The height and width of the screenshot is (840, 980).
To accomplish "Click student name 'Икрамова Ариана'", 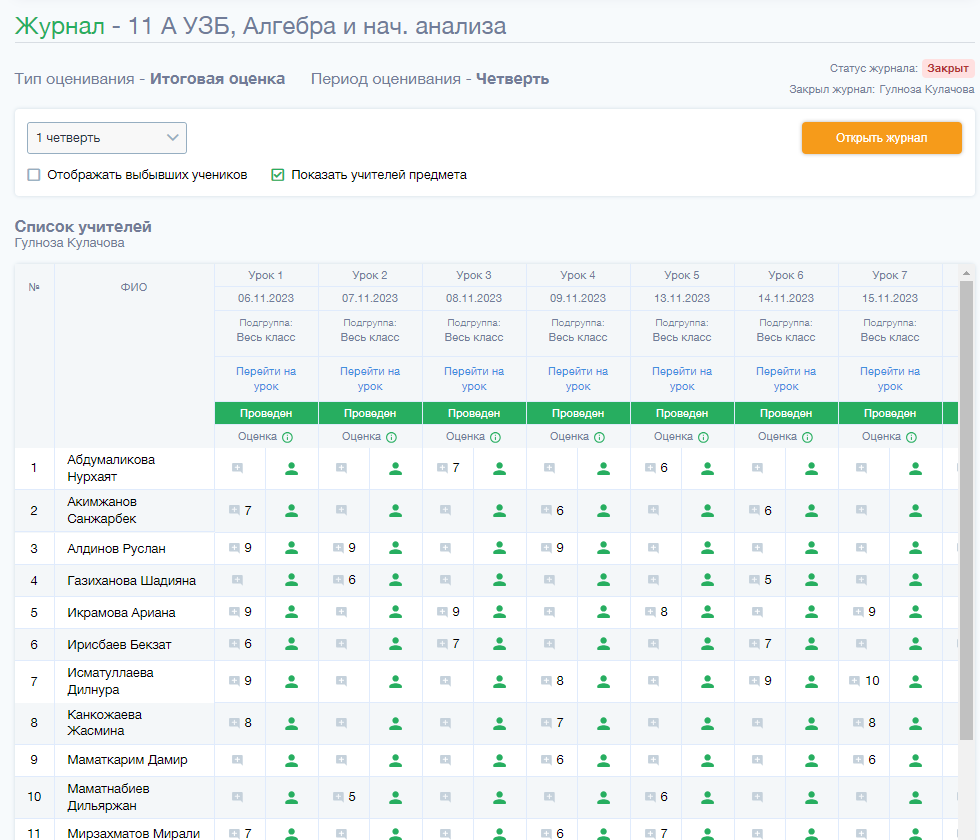I will (121, 613).
